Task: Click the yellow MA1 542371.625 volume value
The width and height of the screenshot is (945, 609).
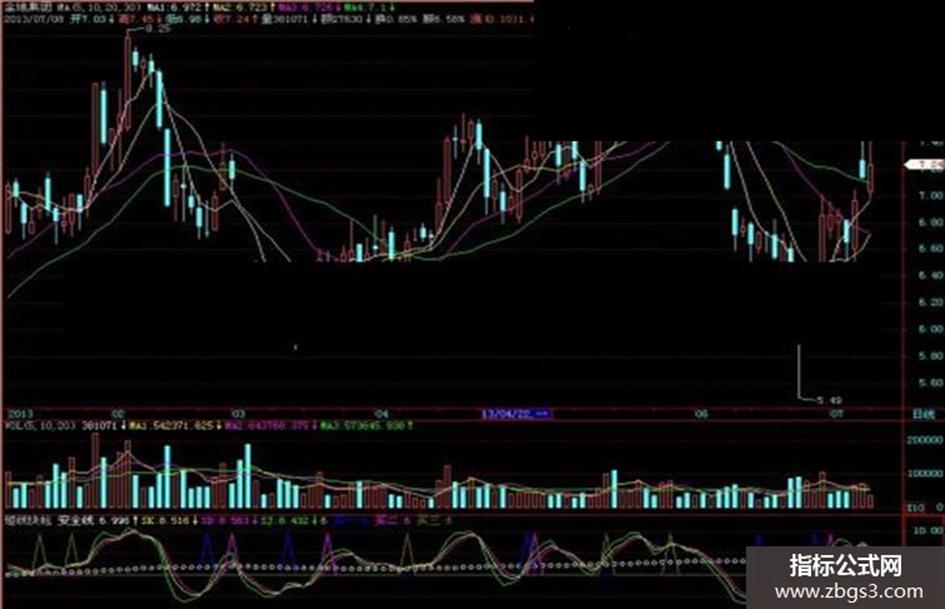Action: click(174, 426)
